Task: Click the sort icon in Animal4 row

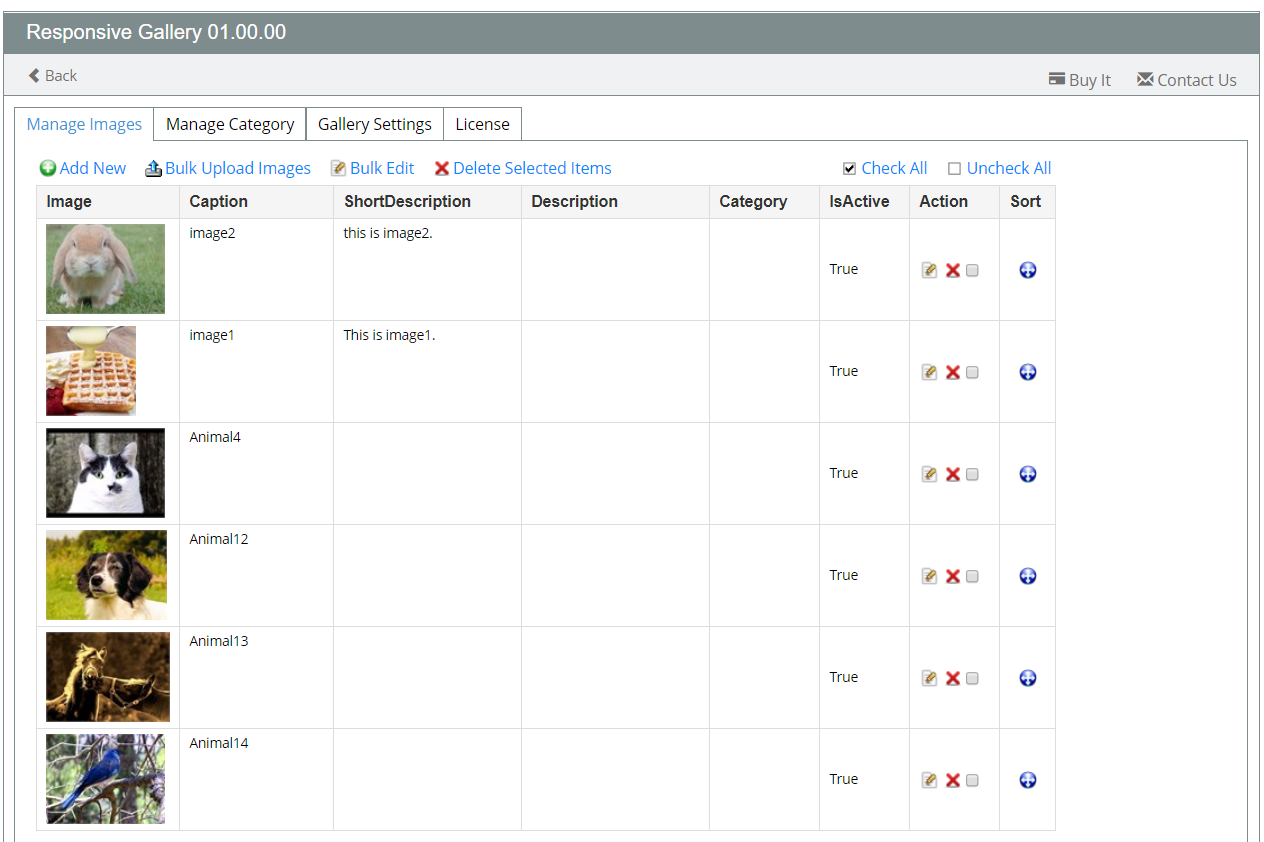Action: tap(1027, 474)
